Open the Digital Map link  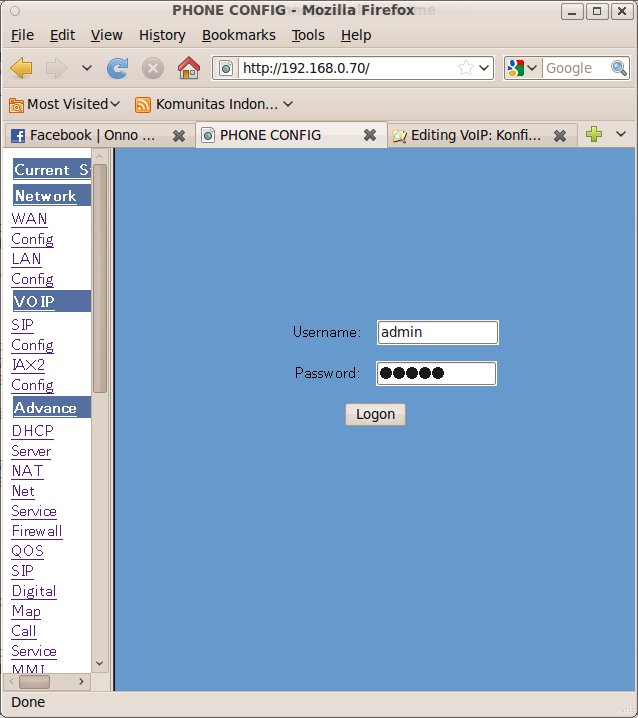34,601
